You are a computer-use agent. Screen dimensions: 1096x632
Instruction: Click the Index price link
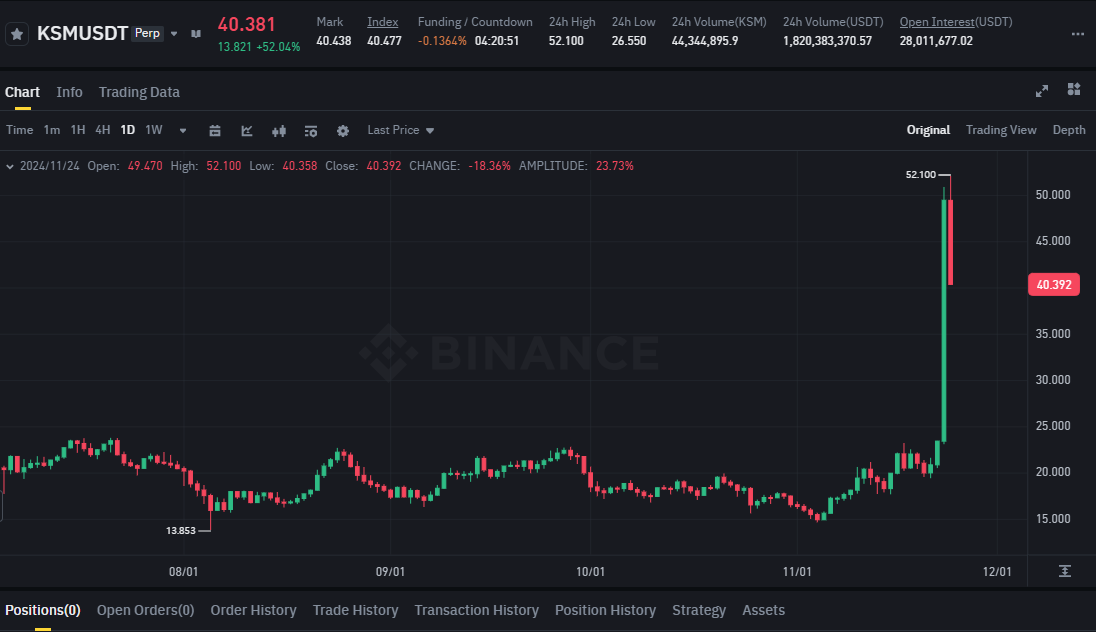(382, 22)
